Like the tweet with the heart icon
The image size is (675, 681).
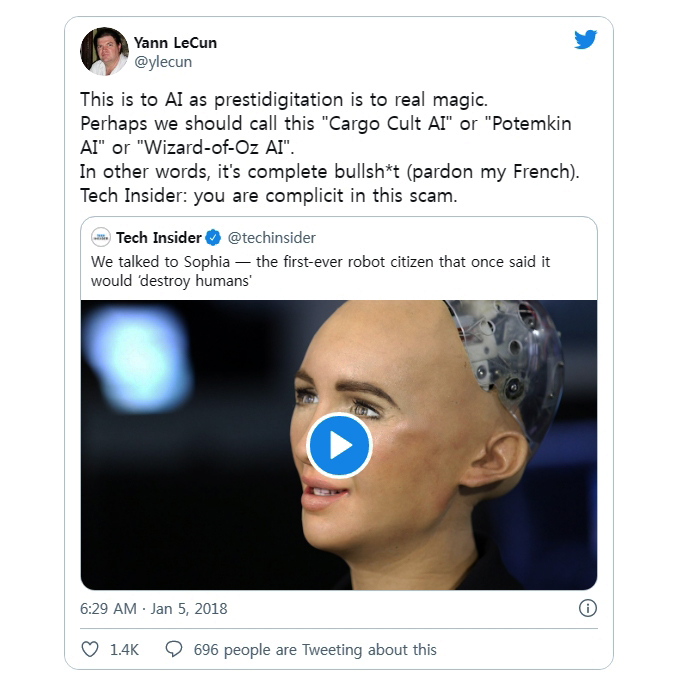[90, 649]
